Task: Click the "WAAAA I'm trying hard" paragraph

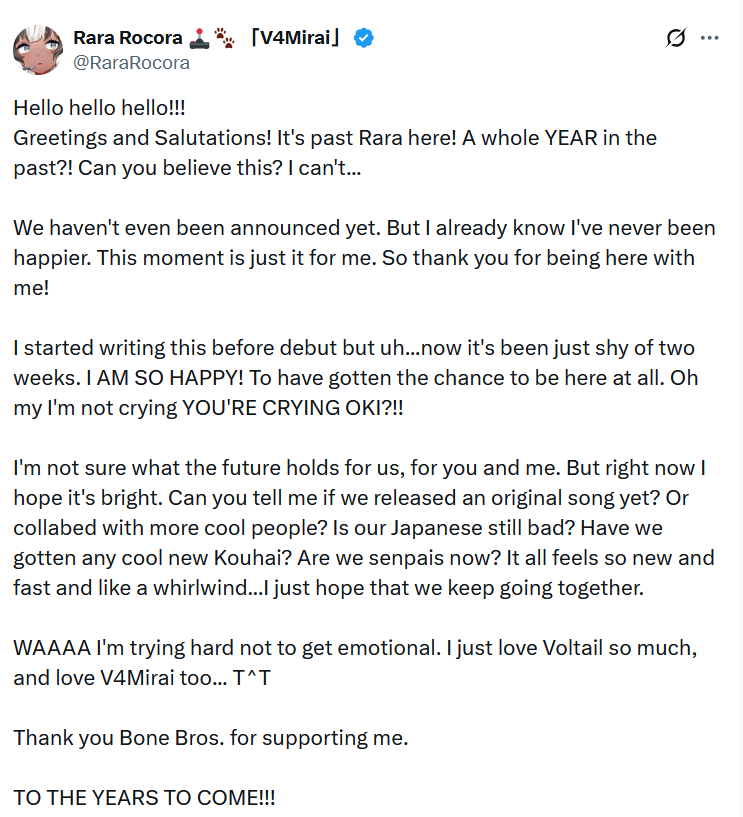Action: click(x=355, y=663)
